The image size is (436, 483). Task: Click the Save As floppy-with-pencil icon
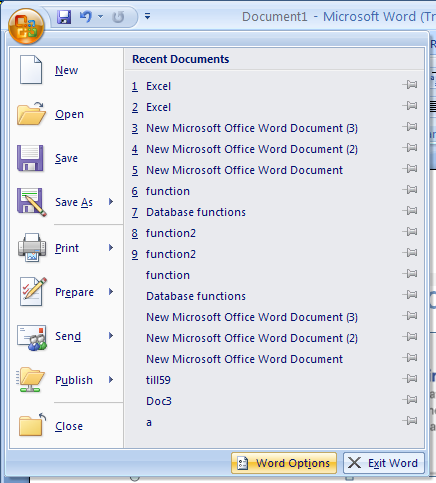point(32,202)
